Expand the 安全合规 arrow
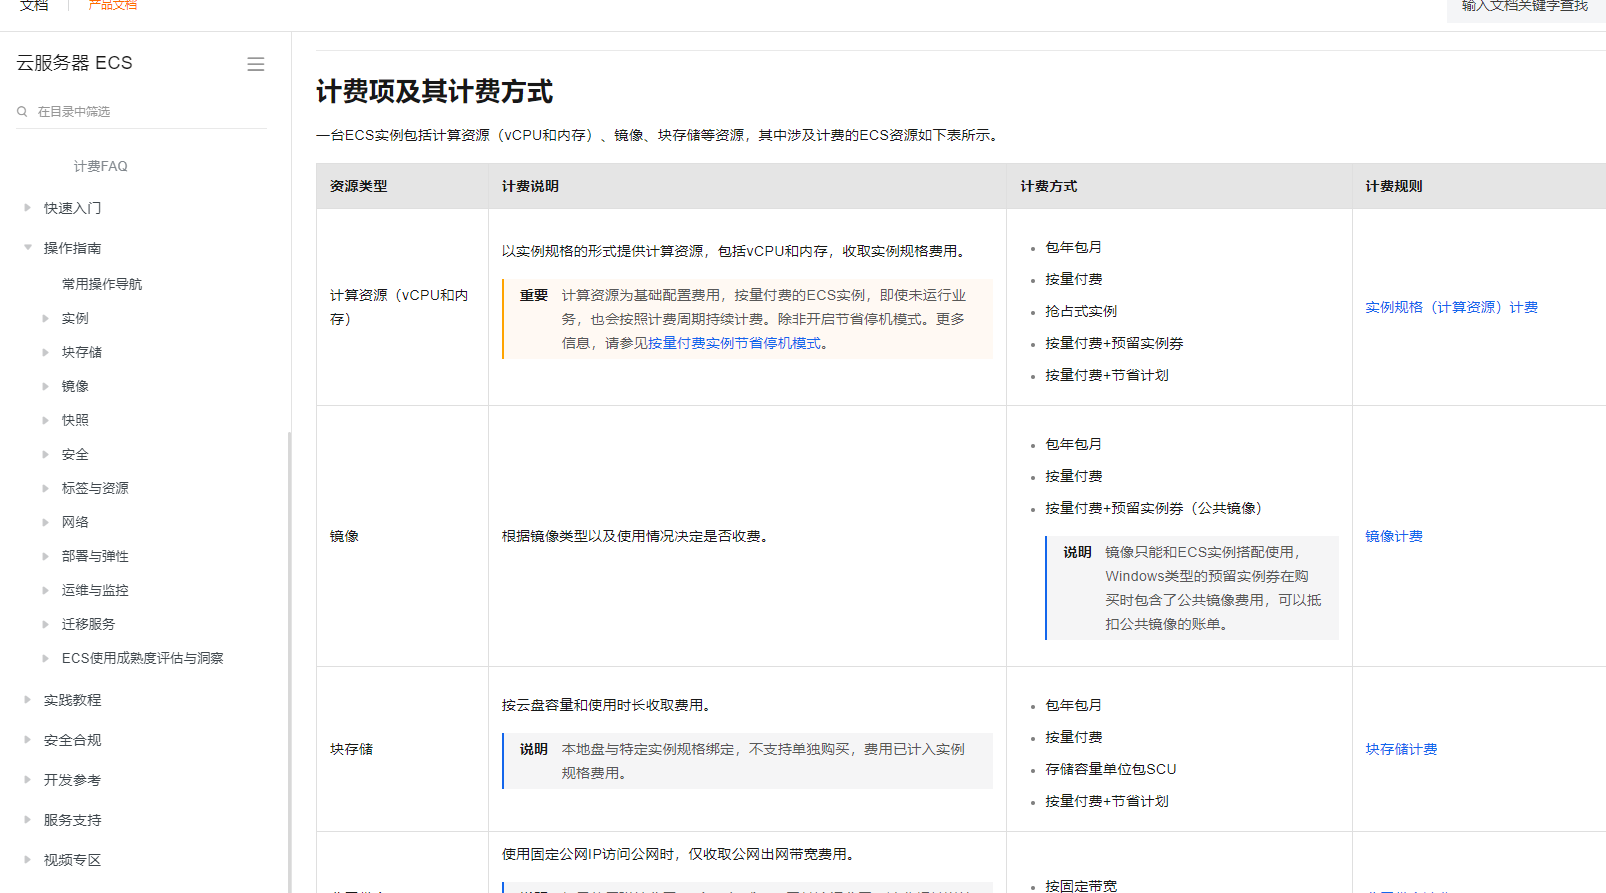The width and height of the screenshot is (1606, 893). [x=27, y=740]
